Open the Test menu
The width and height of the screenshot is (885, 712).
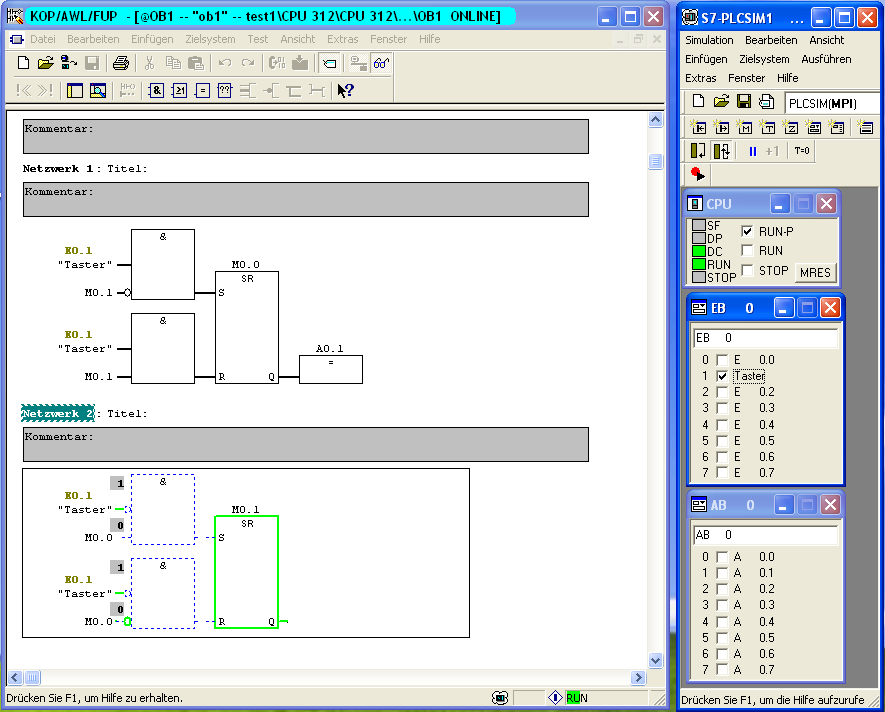[257, 39]
